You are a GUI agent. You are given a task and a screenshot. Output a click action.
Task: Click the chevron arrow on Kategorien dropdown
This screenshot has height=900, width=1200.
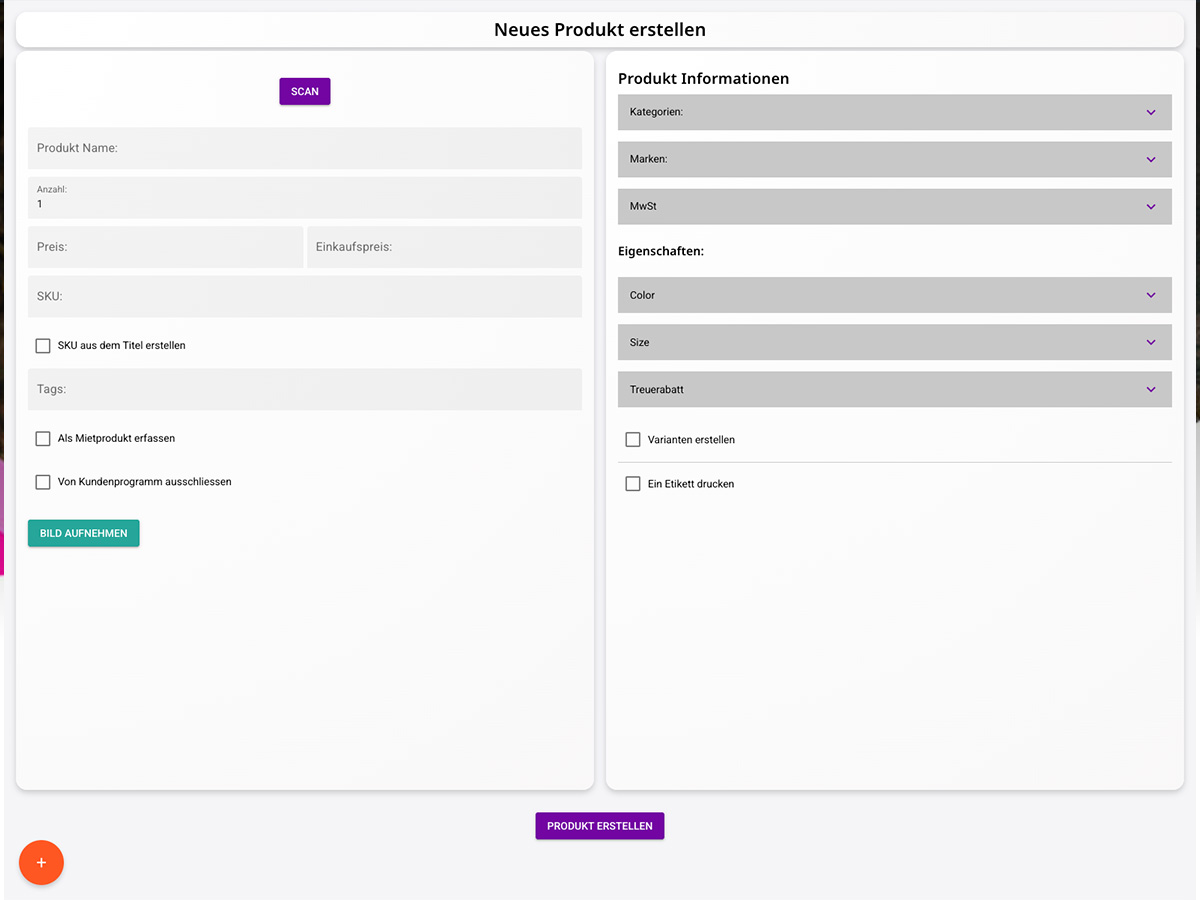pos(1151,112)
